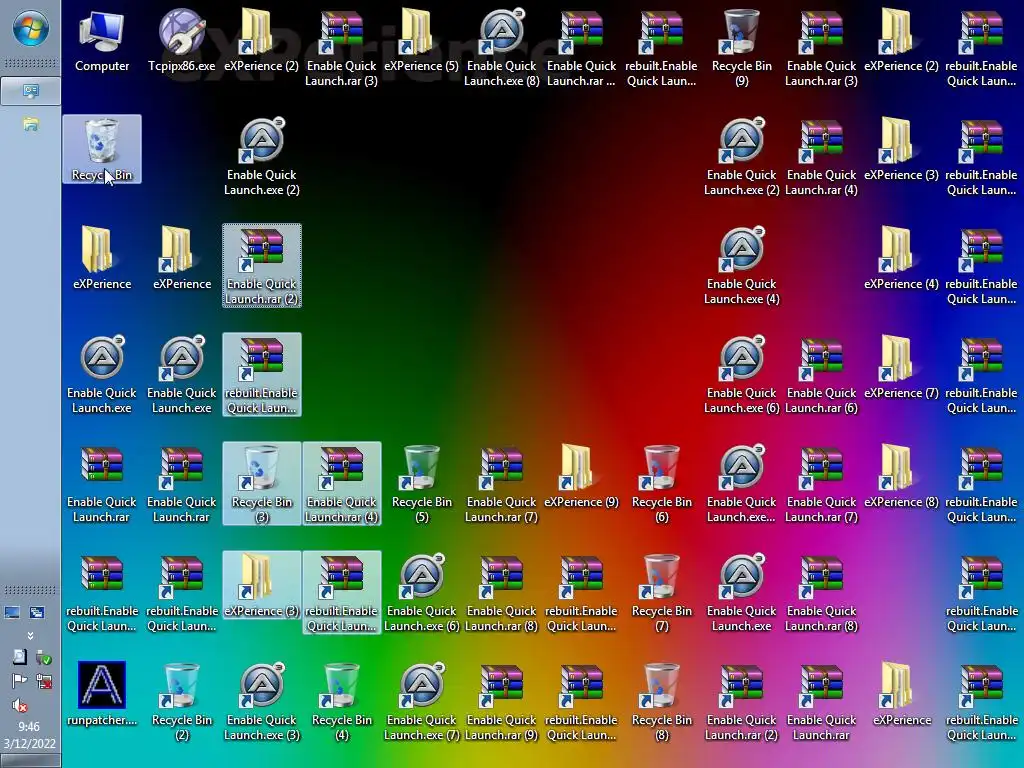Select the Recycle Bin (5) shortcut

click(x=421, y=483)
